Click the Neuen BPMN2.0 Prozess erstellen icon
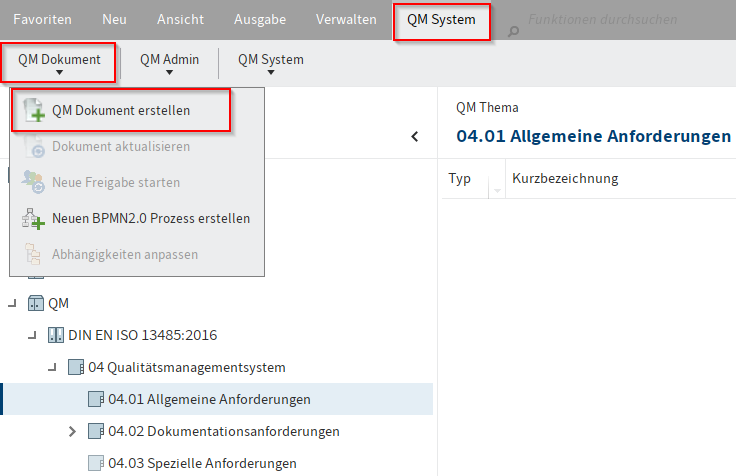Viewport: 736px width, 476px height. 34,218
